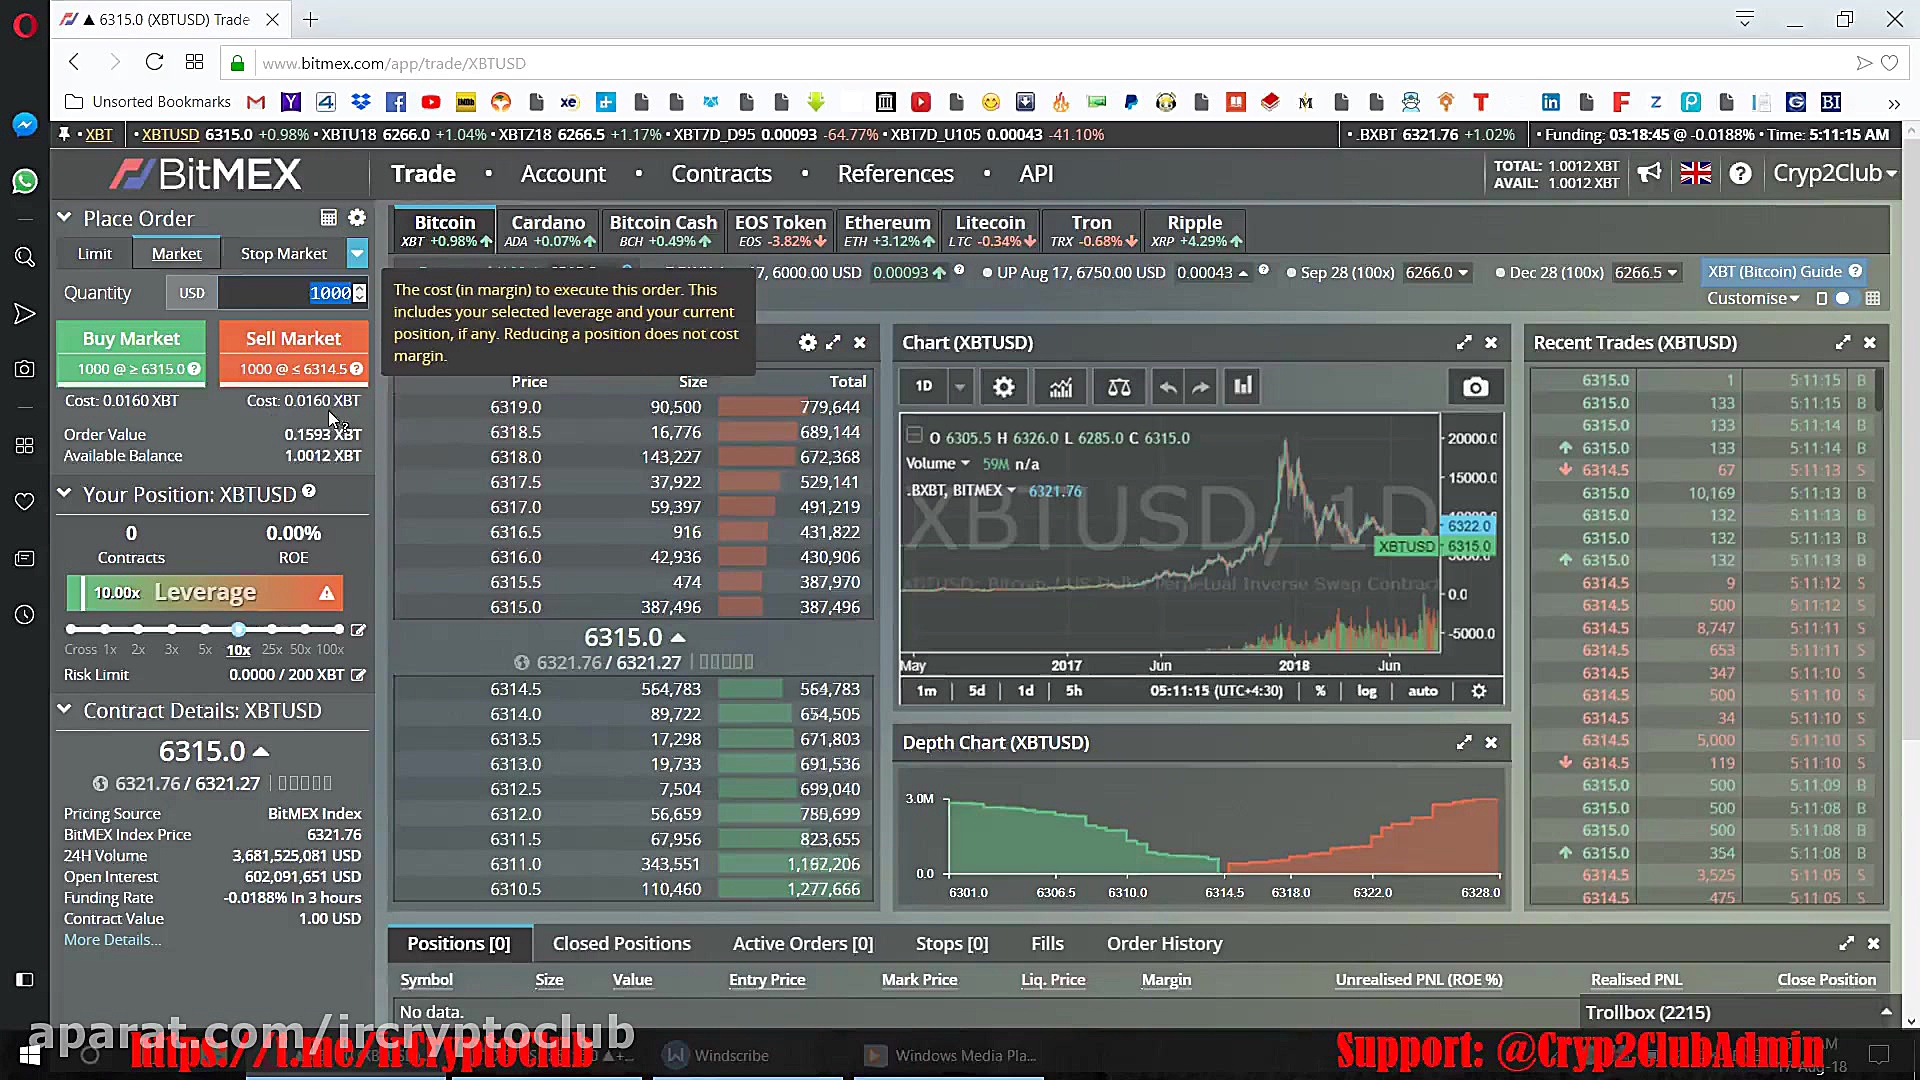Select the Ethereum instrument tab
Screen dimensions: 1920x1080
click(887, 231)
